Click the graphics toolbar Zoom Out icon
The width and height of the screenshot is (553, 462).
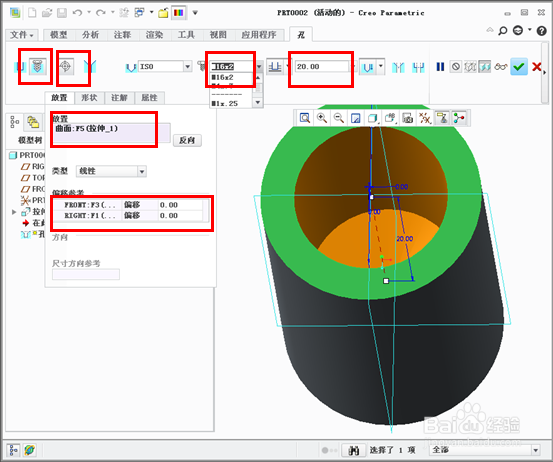tap(339, 118)
